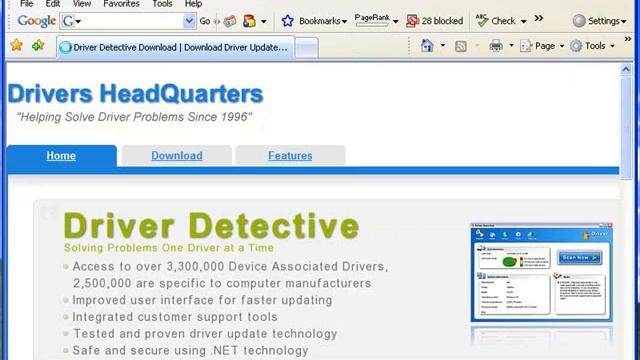The width and height of the screenshot is (640, 360).
Task: Expand the Google search history dropdown
Action: click(x=189, y=21)
